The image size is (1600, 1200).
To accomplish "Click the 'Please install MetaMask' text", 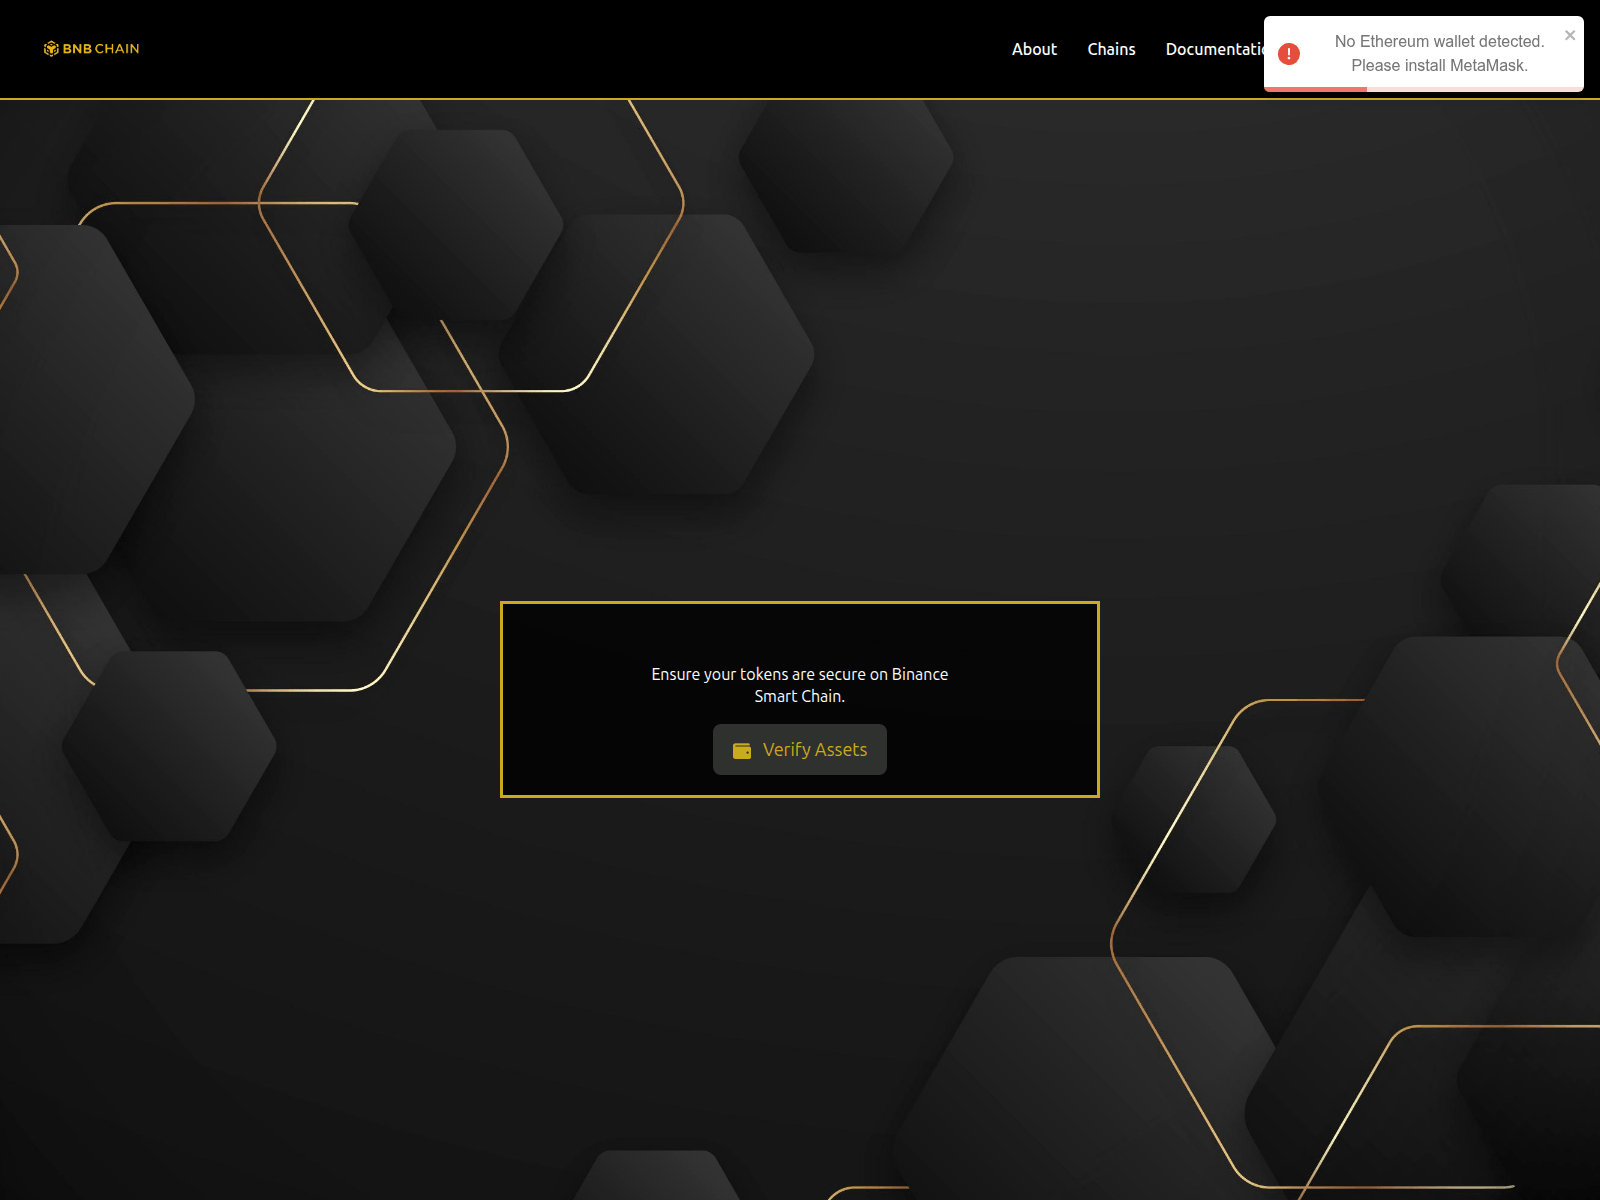I will pyautogui.click(x=1439, y=65).
